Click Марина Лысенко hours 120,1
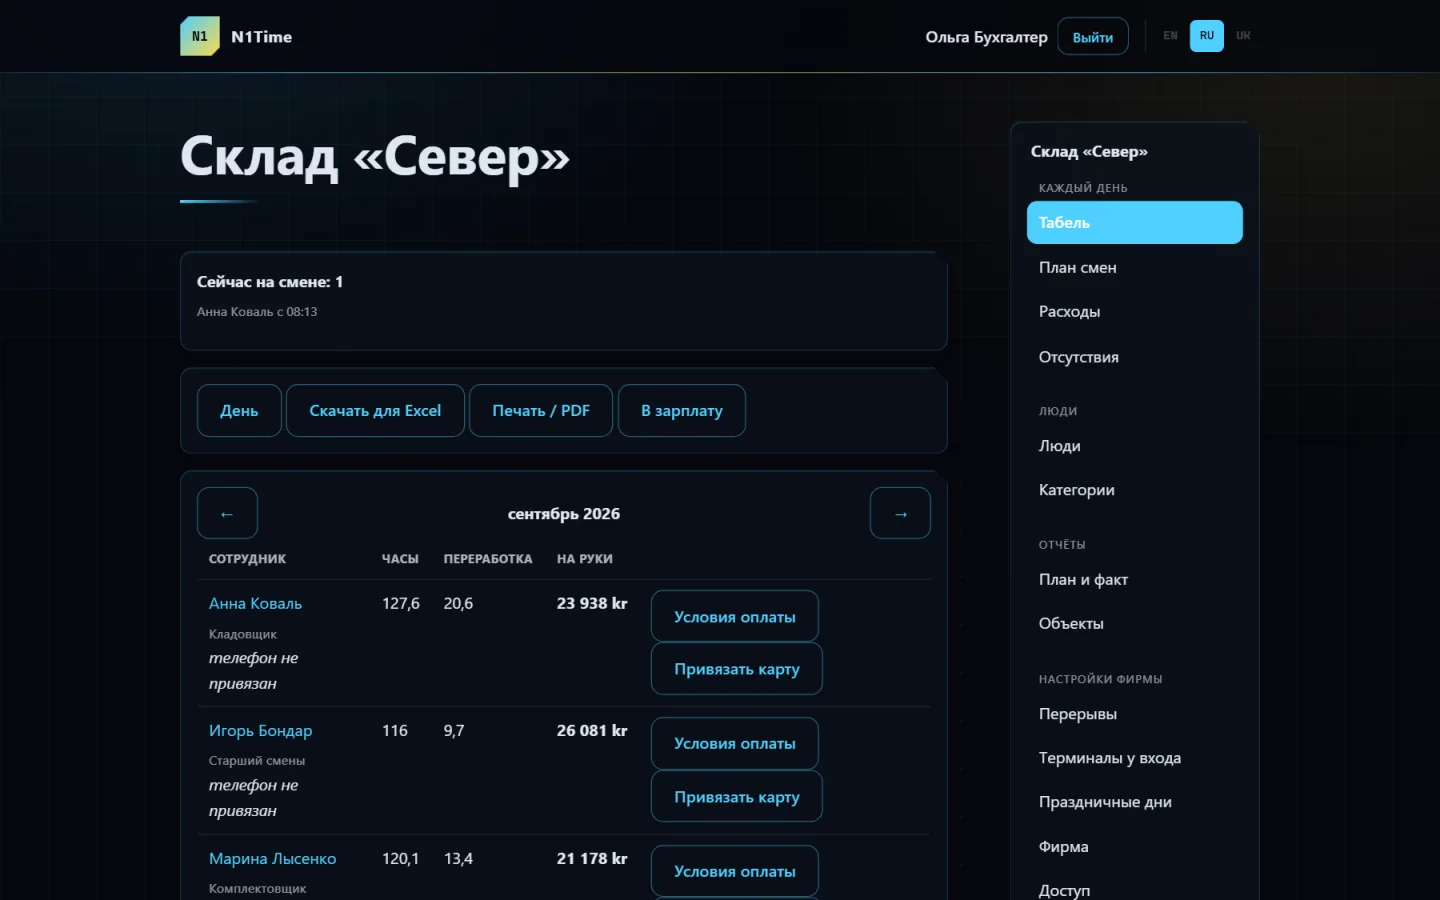 (x=401, y=859)
